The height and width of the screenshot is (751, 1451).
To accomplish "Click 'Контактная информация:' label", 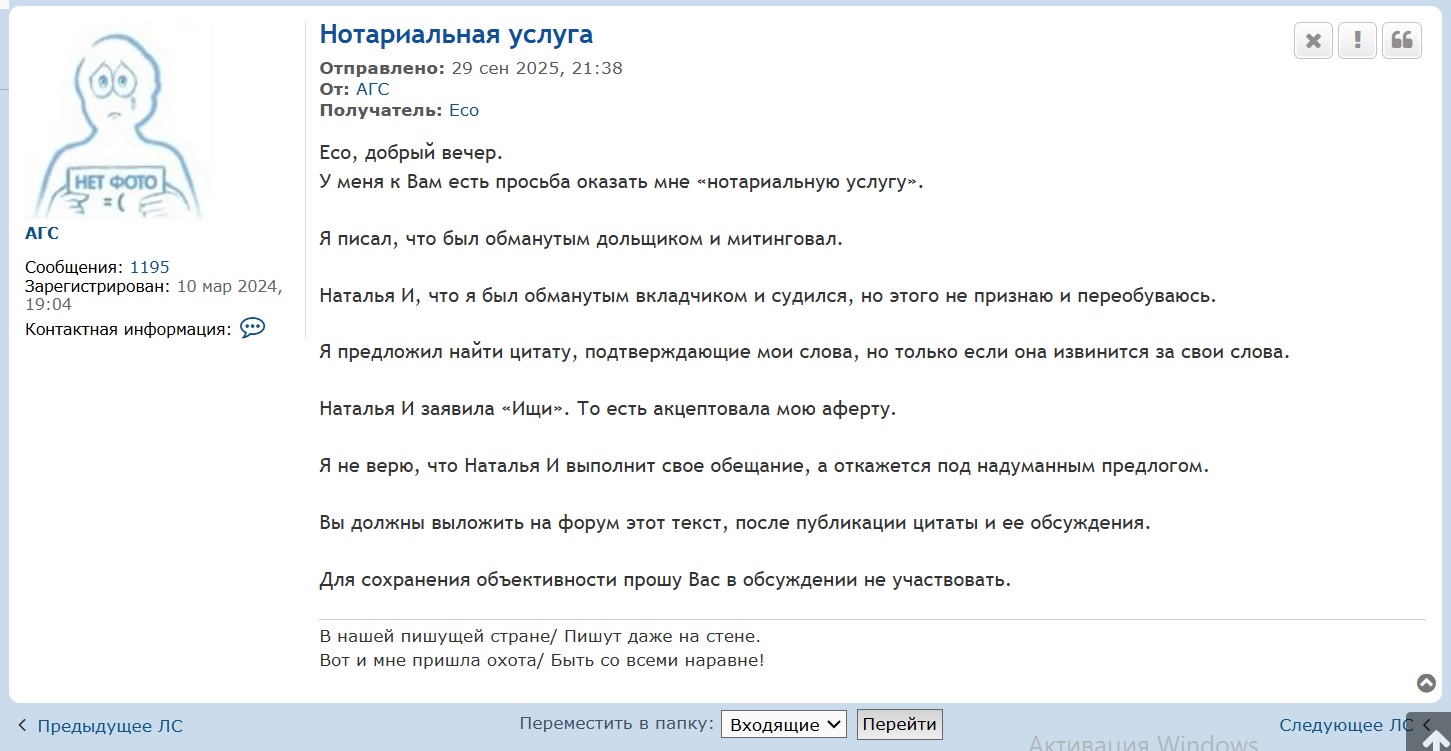I will point(128,329).
